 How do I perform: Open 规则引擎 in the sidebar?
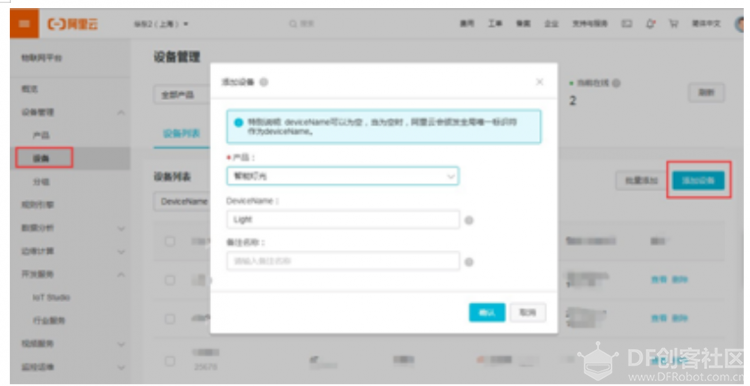[38, 205]
